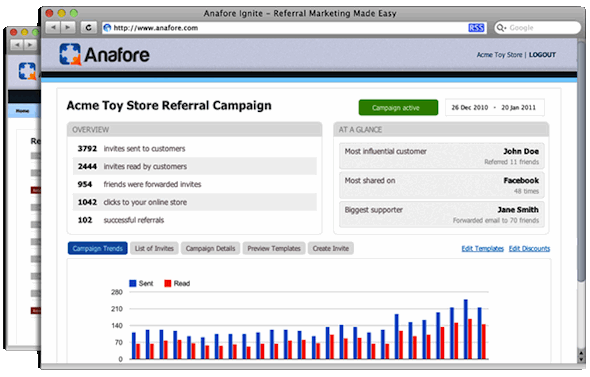Click the OVERVIEW panel header
This screenshot has width=590, height=377.
coord(195,129)
